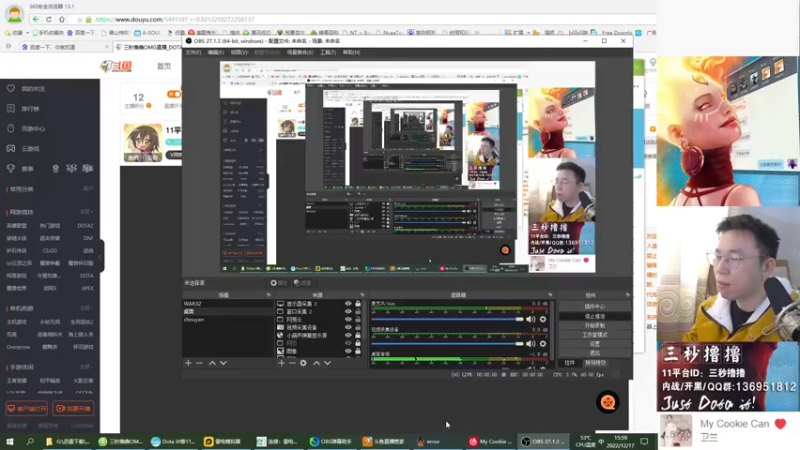
Task: Move source up with the arrow icon
Action: [316, 363]
